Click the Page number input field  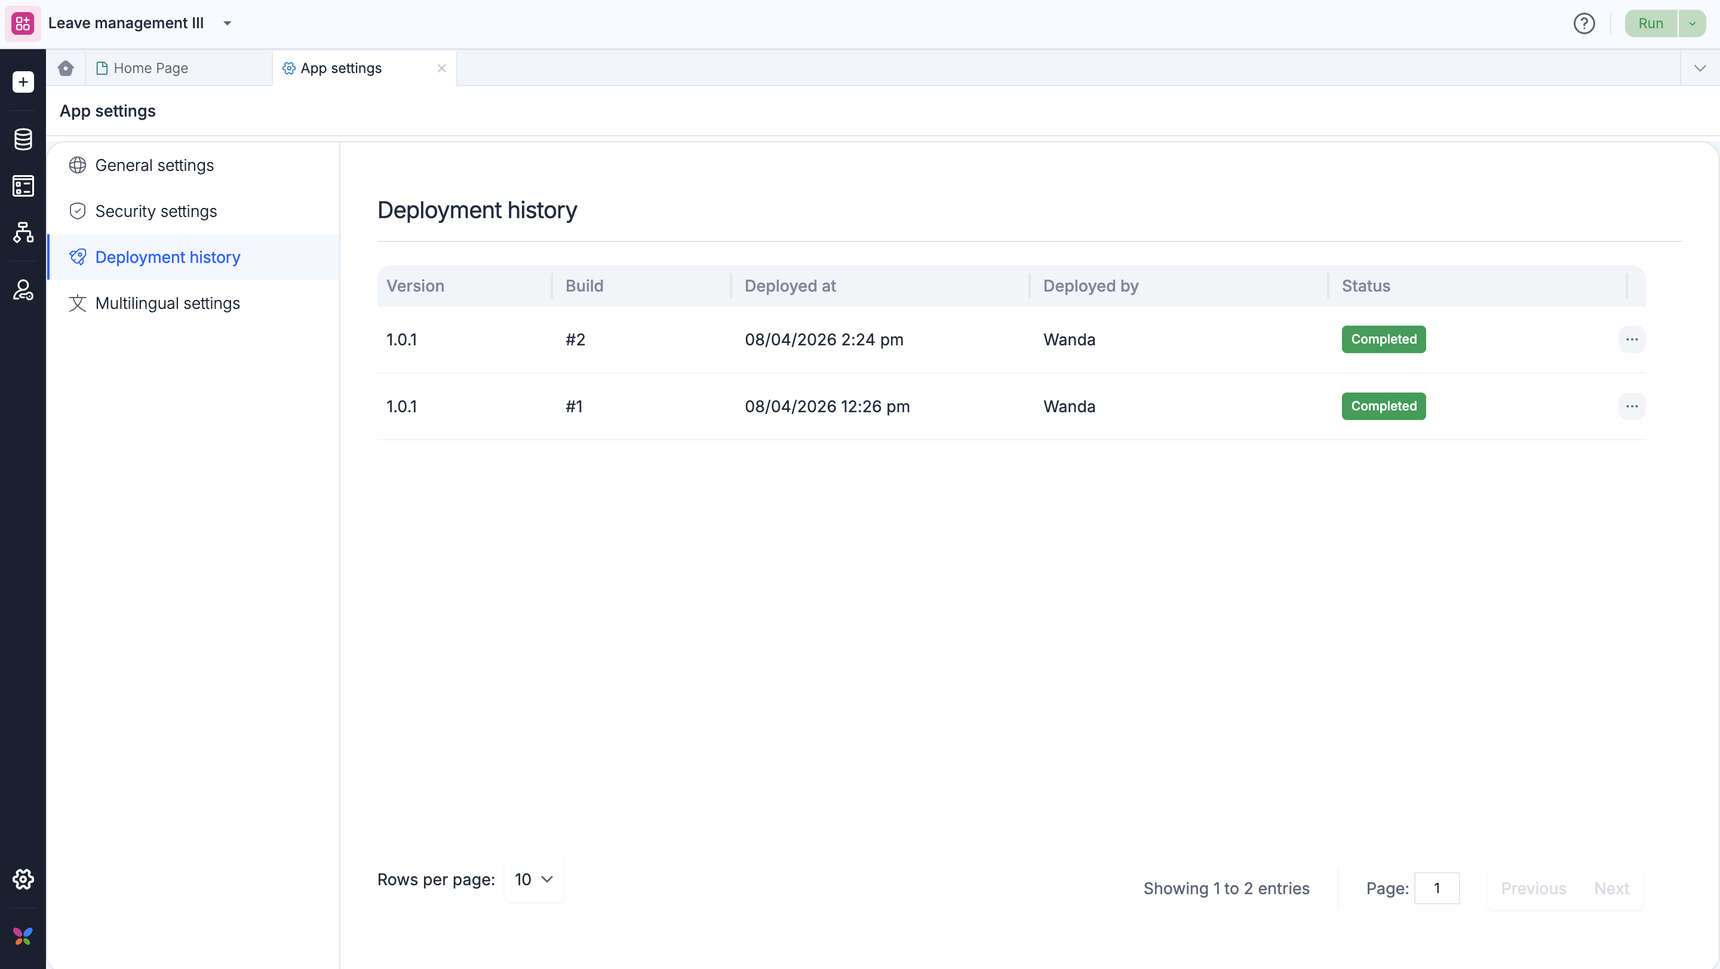pyautogui.click(x=1436, y=888)
